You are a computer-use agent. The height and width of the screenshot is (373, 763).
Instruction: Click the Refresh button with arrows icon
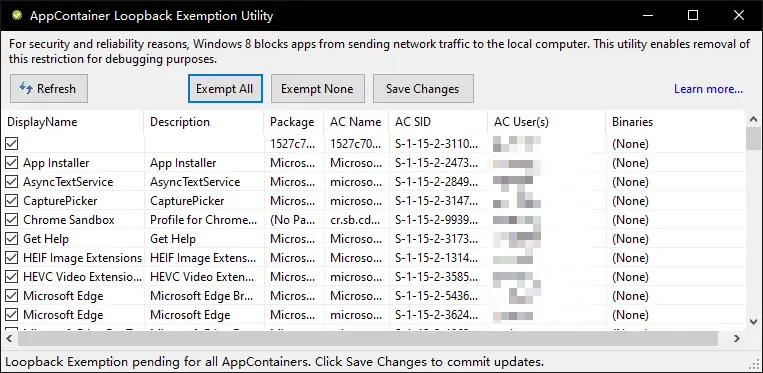point(49,89)
